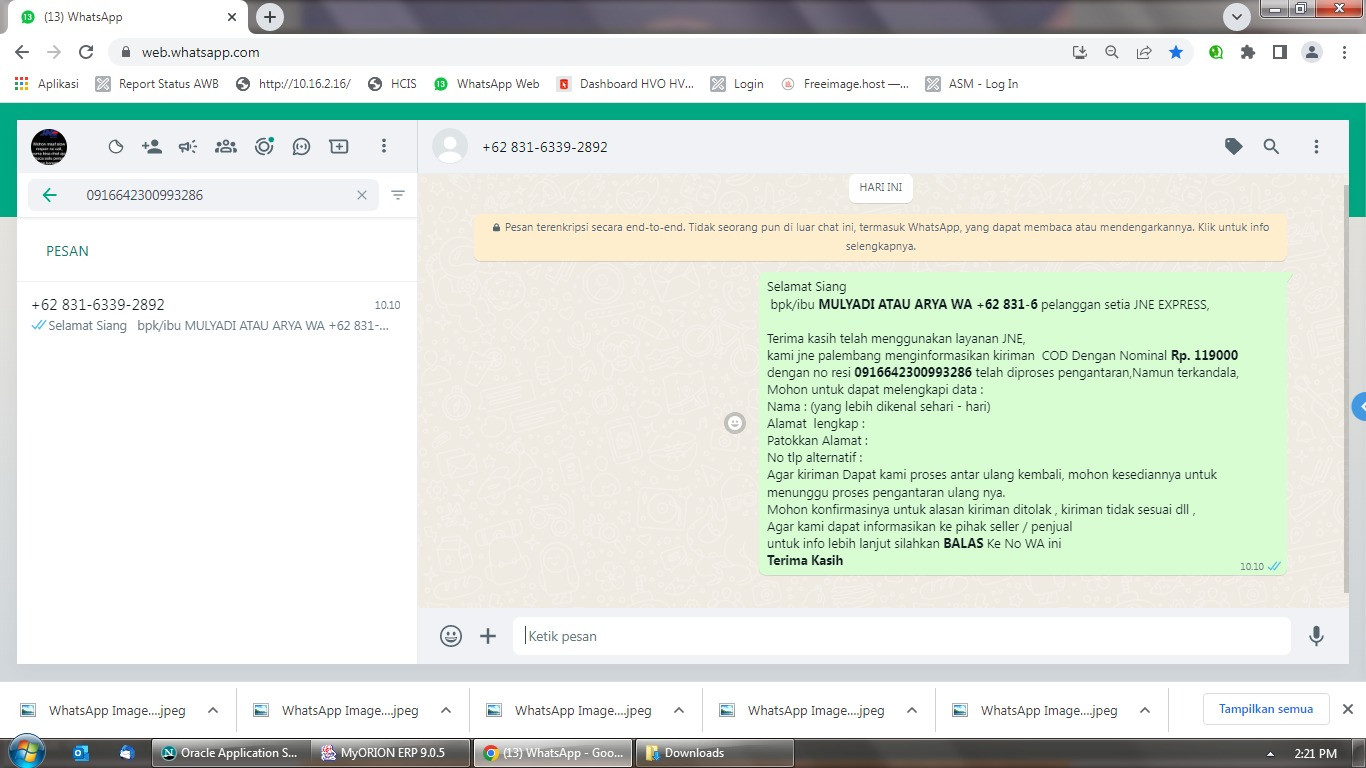Reload the WhatsApp Web page
This screenshot has height=768, width=1366.
click(x=86, y=52)
